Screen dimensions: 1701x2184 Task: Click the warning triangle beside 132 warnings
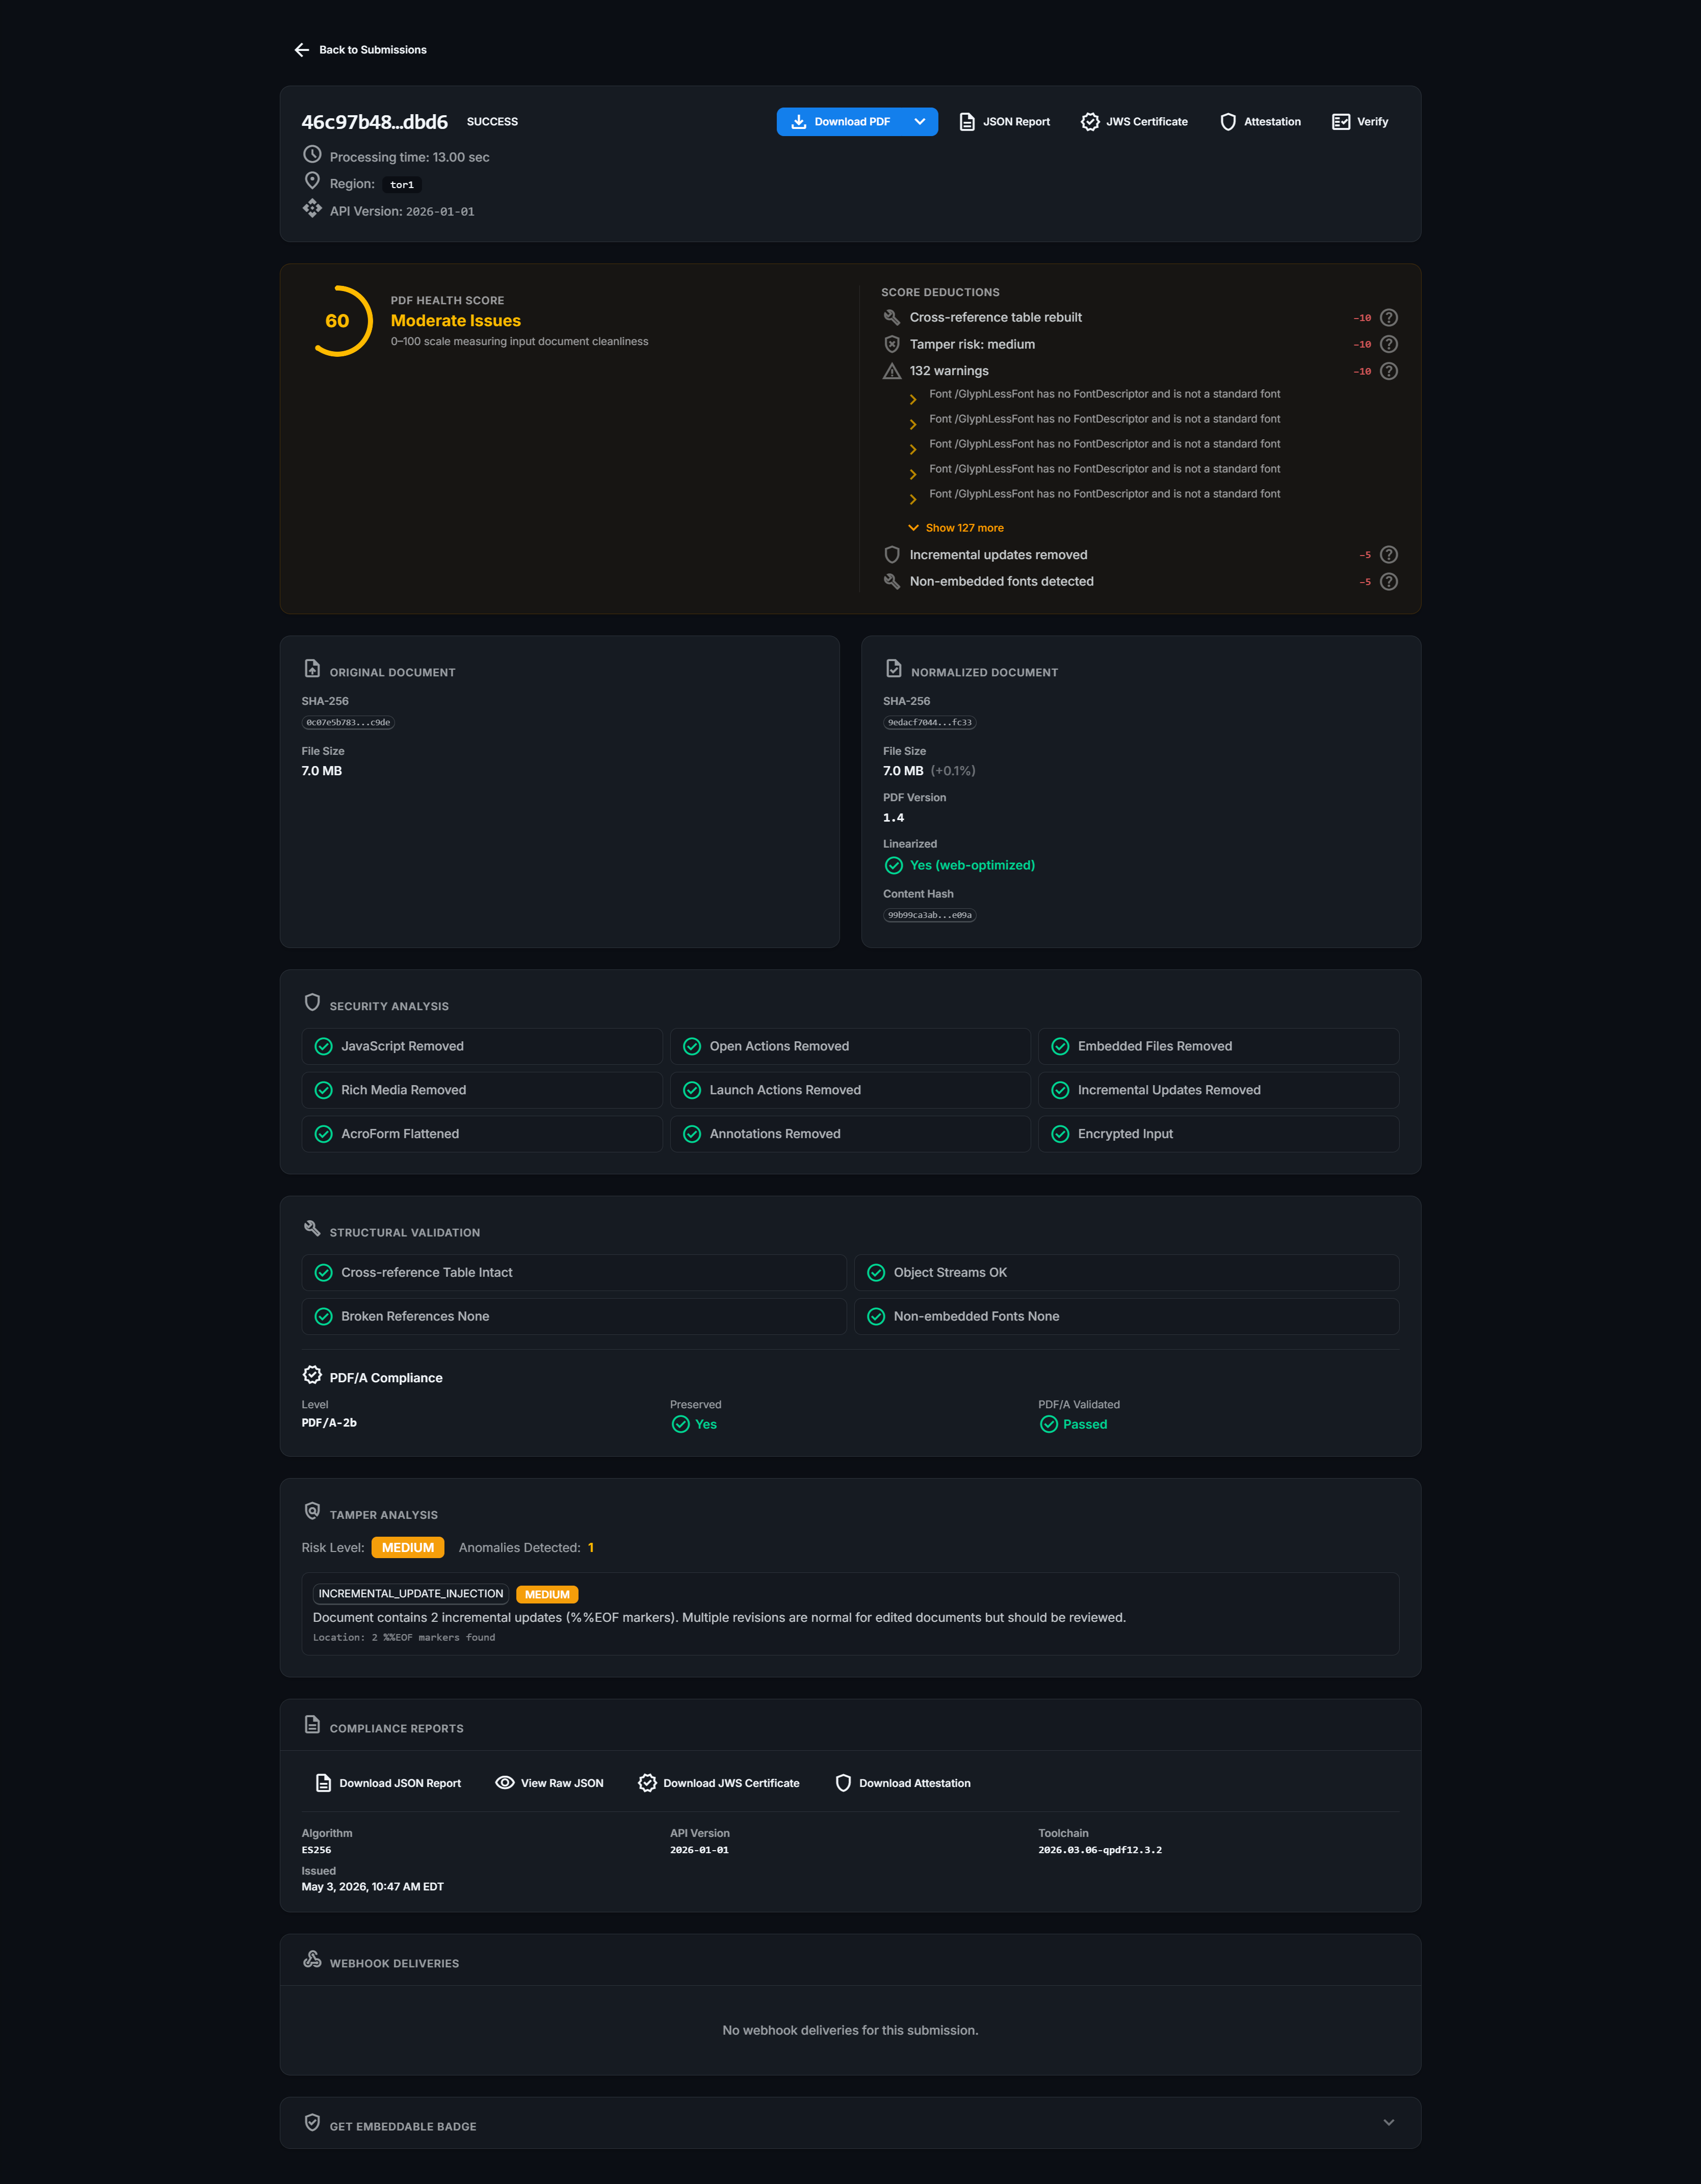point(892,371)
